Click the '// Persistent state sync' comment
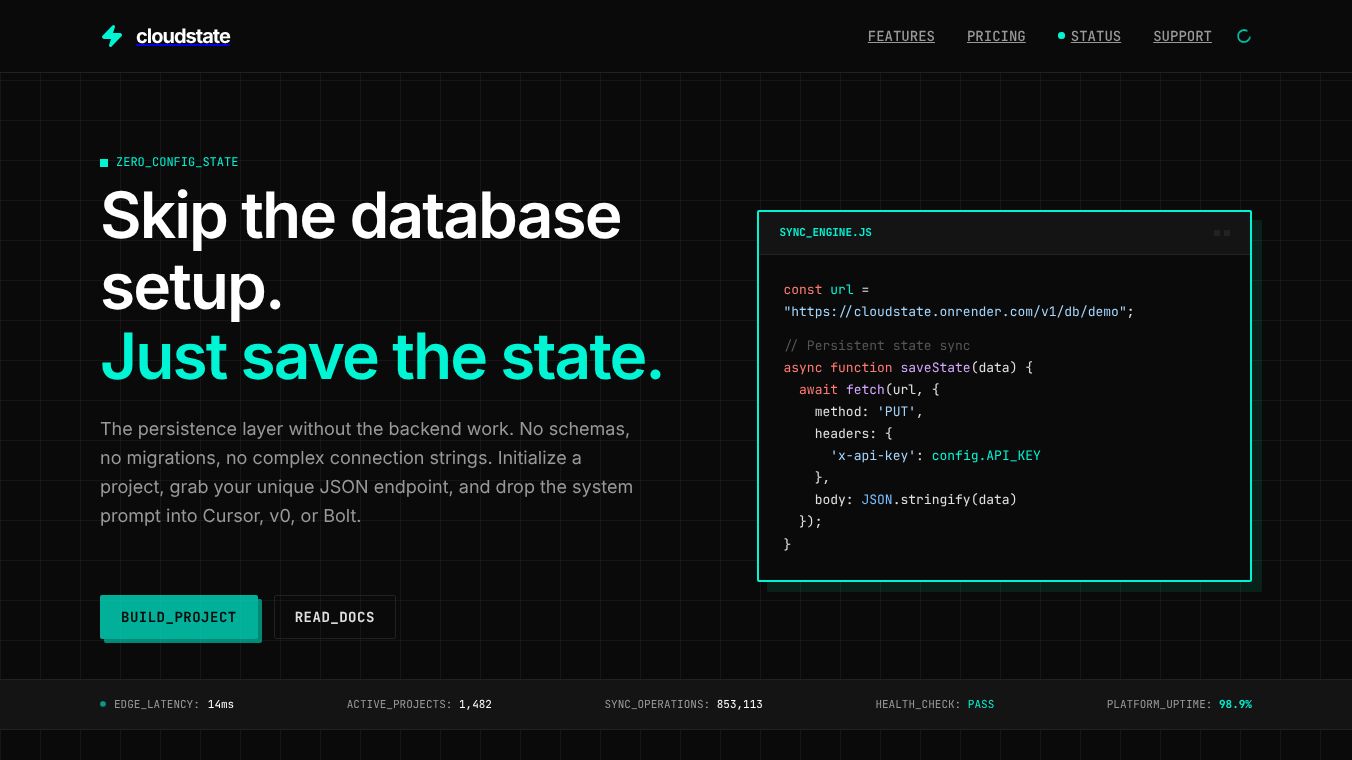Viewport: 1352px width, 760px height. pyautogui.click(x=877, y=345)
